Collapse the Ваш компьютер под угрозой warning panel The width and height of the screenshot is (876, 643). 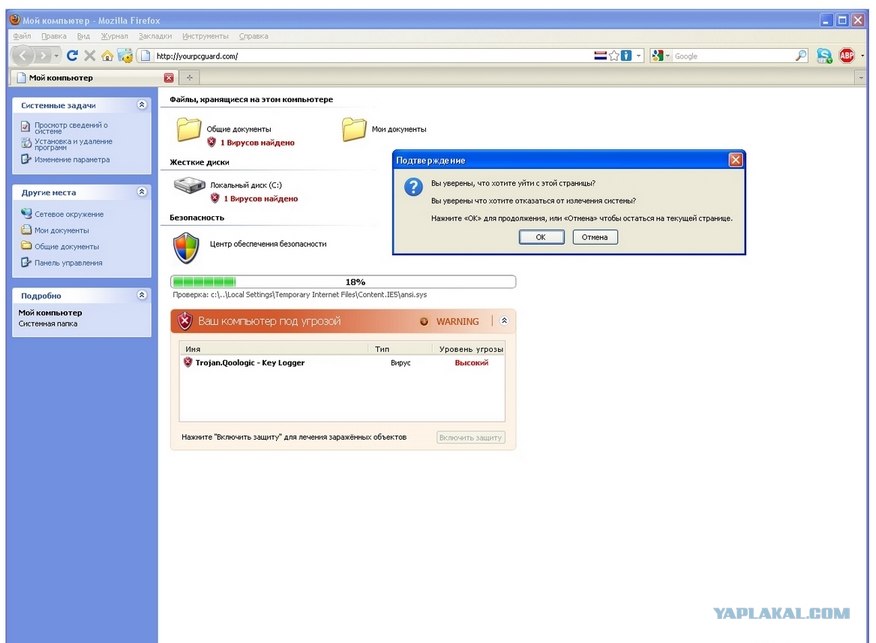click(x=504, y=321)
